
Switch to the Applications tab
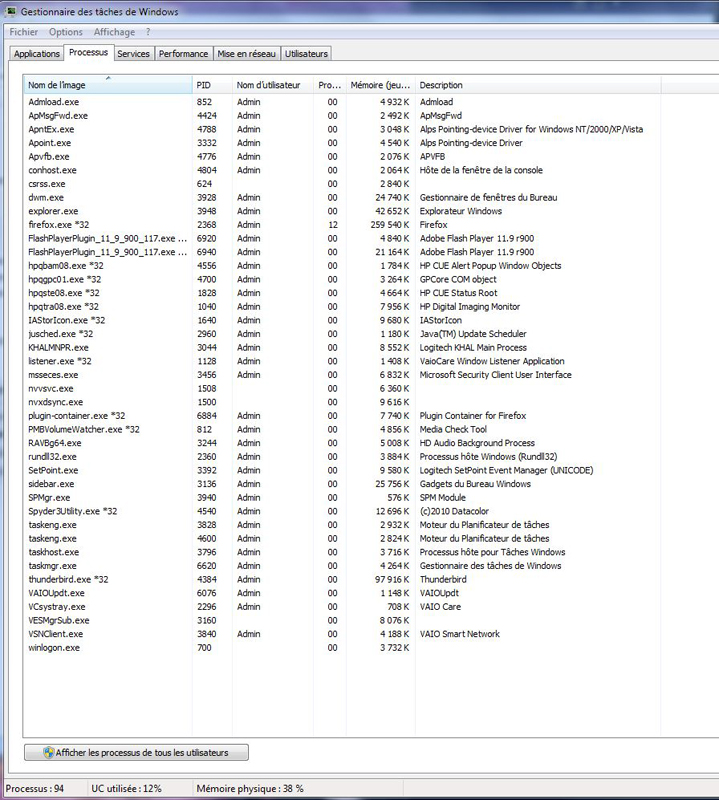(37, 54)
